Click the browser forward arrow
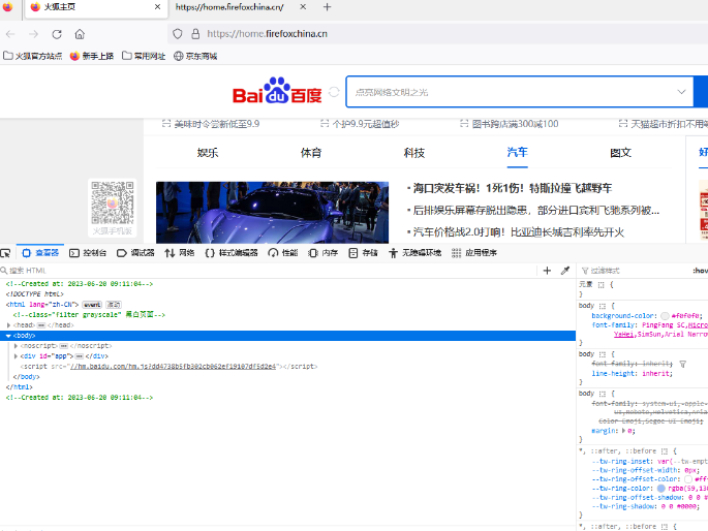This screenshot has height=531, width=708. [33, 34]
